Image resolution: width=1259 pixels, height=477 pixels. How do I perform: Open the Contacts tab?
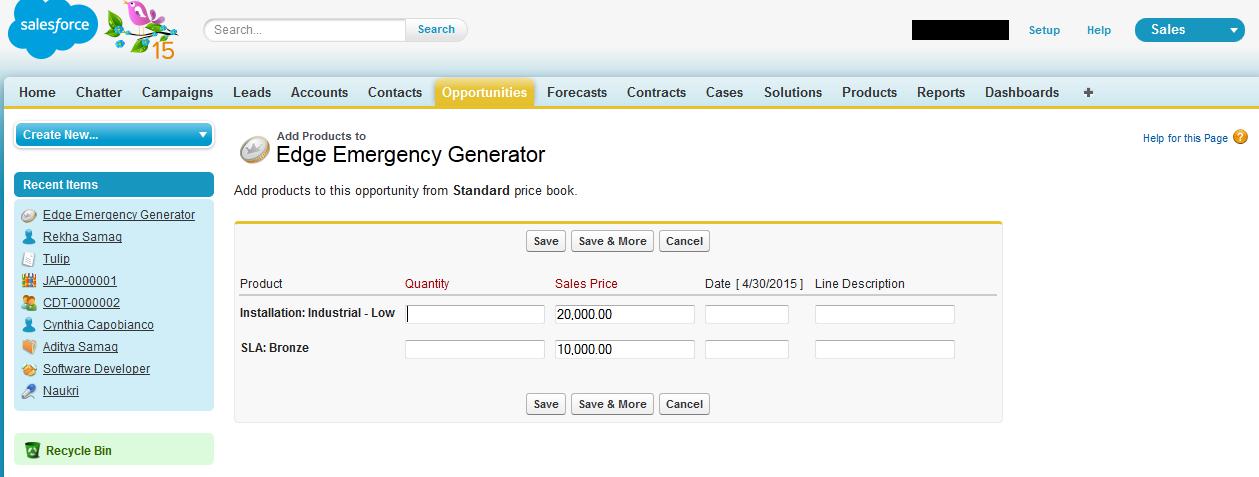click(395, 92)
